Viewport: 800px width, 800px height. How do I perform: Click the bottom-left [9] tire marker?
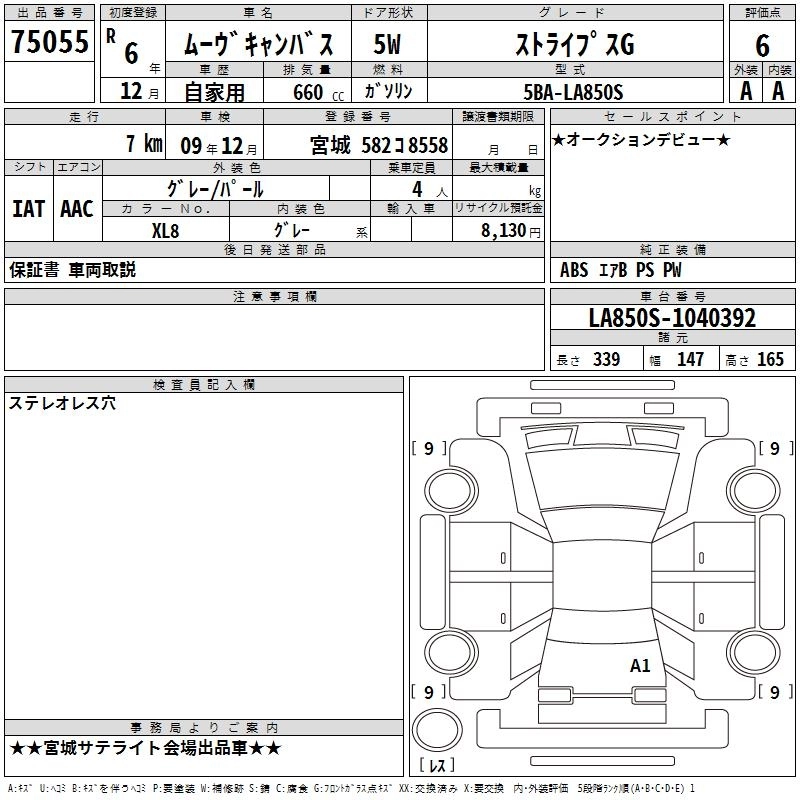click(429, 692)
